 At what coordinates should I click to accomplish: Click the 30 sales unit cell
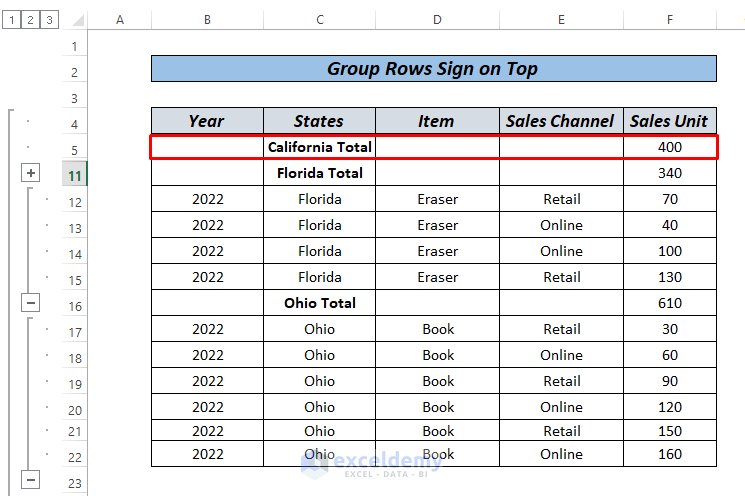coord(670,329)
